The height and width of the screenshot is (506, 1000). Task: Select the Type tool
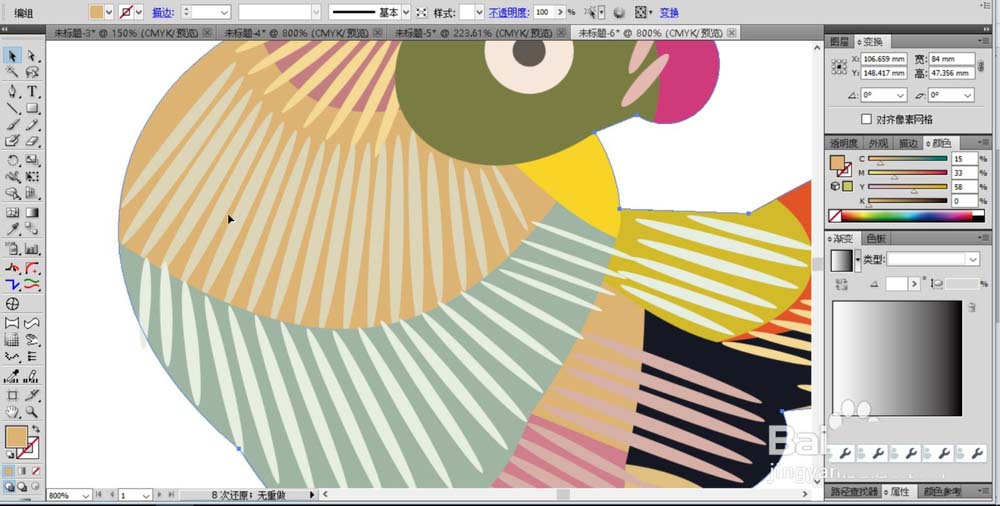pos(32,91)
